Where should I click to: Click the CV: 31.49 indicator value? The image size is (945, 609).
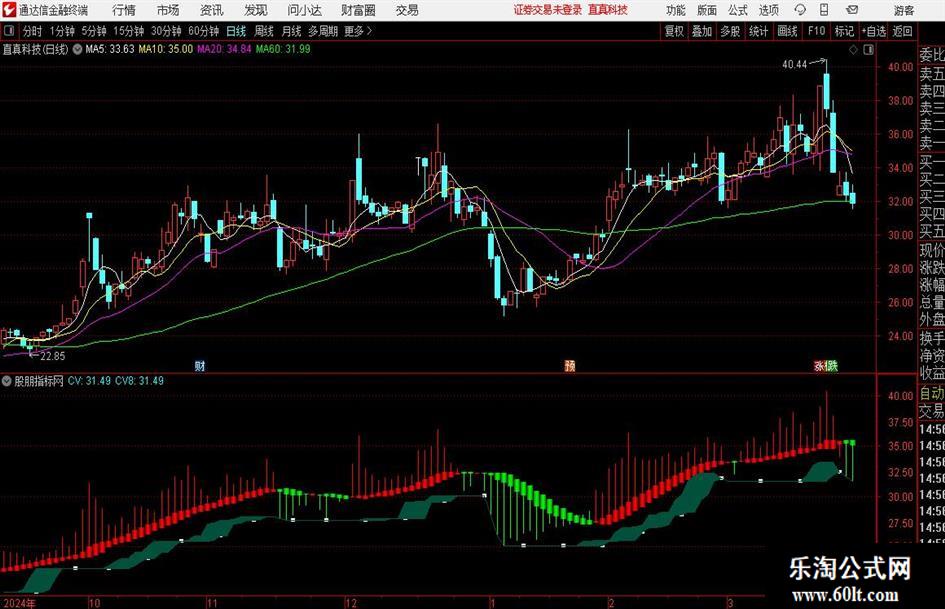click(x=89, y=381)
